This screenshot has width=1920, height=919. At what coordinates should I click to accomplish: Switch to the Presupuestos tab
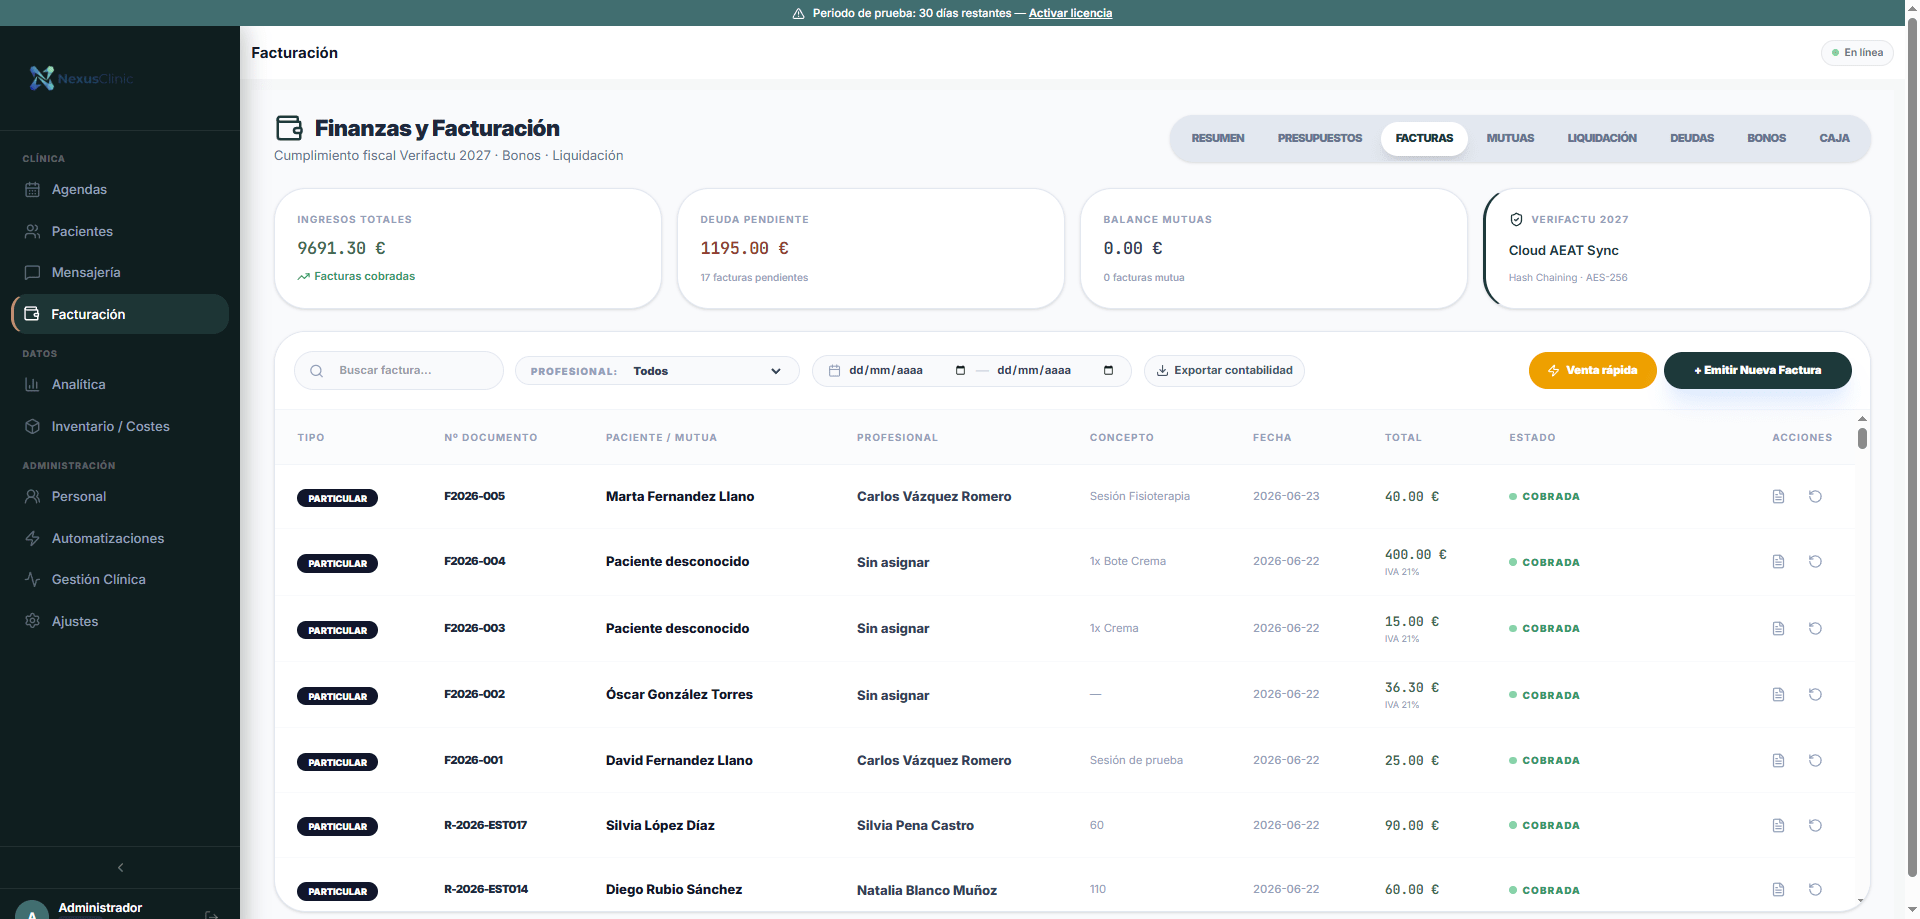coord(1319,138)
